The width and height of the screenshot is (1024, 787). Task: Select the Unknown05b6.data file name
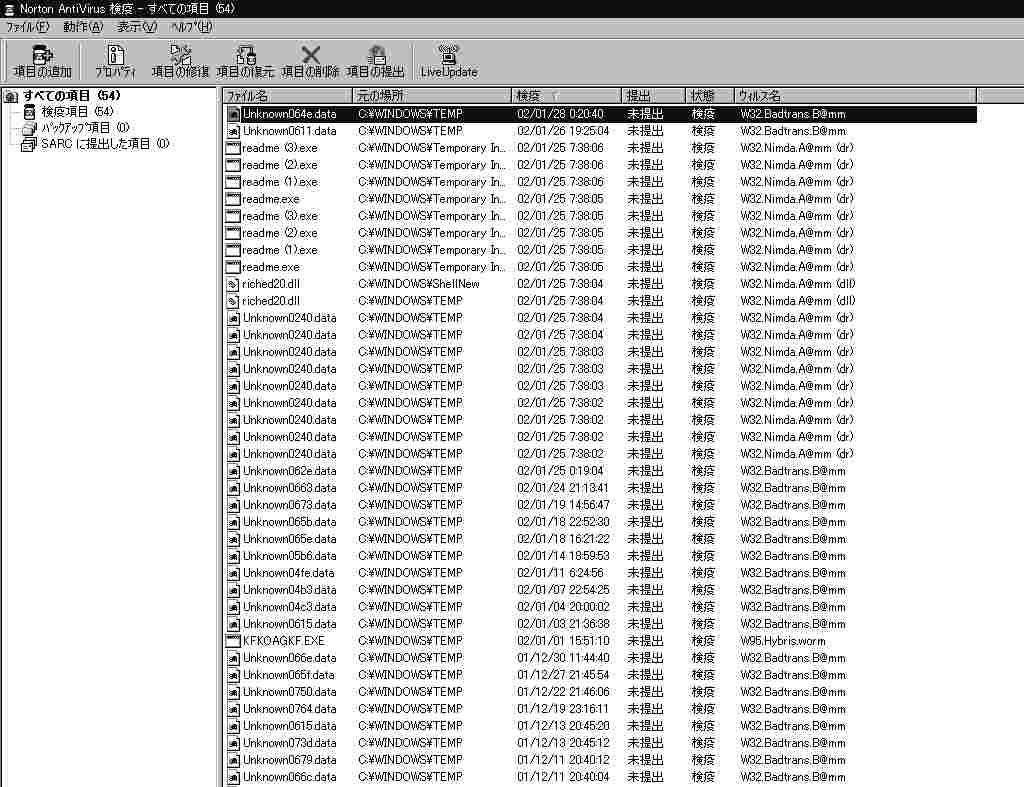tap(289, 556)
